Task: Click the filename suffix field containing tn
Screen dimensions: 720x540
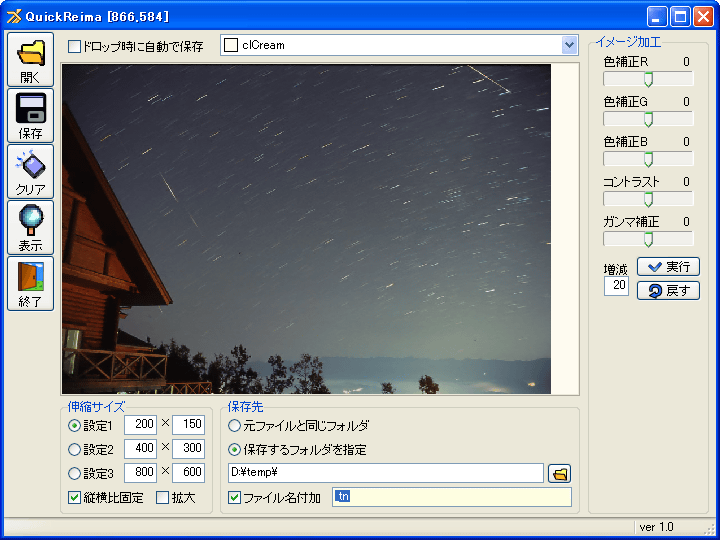Action: 452,497
